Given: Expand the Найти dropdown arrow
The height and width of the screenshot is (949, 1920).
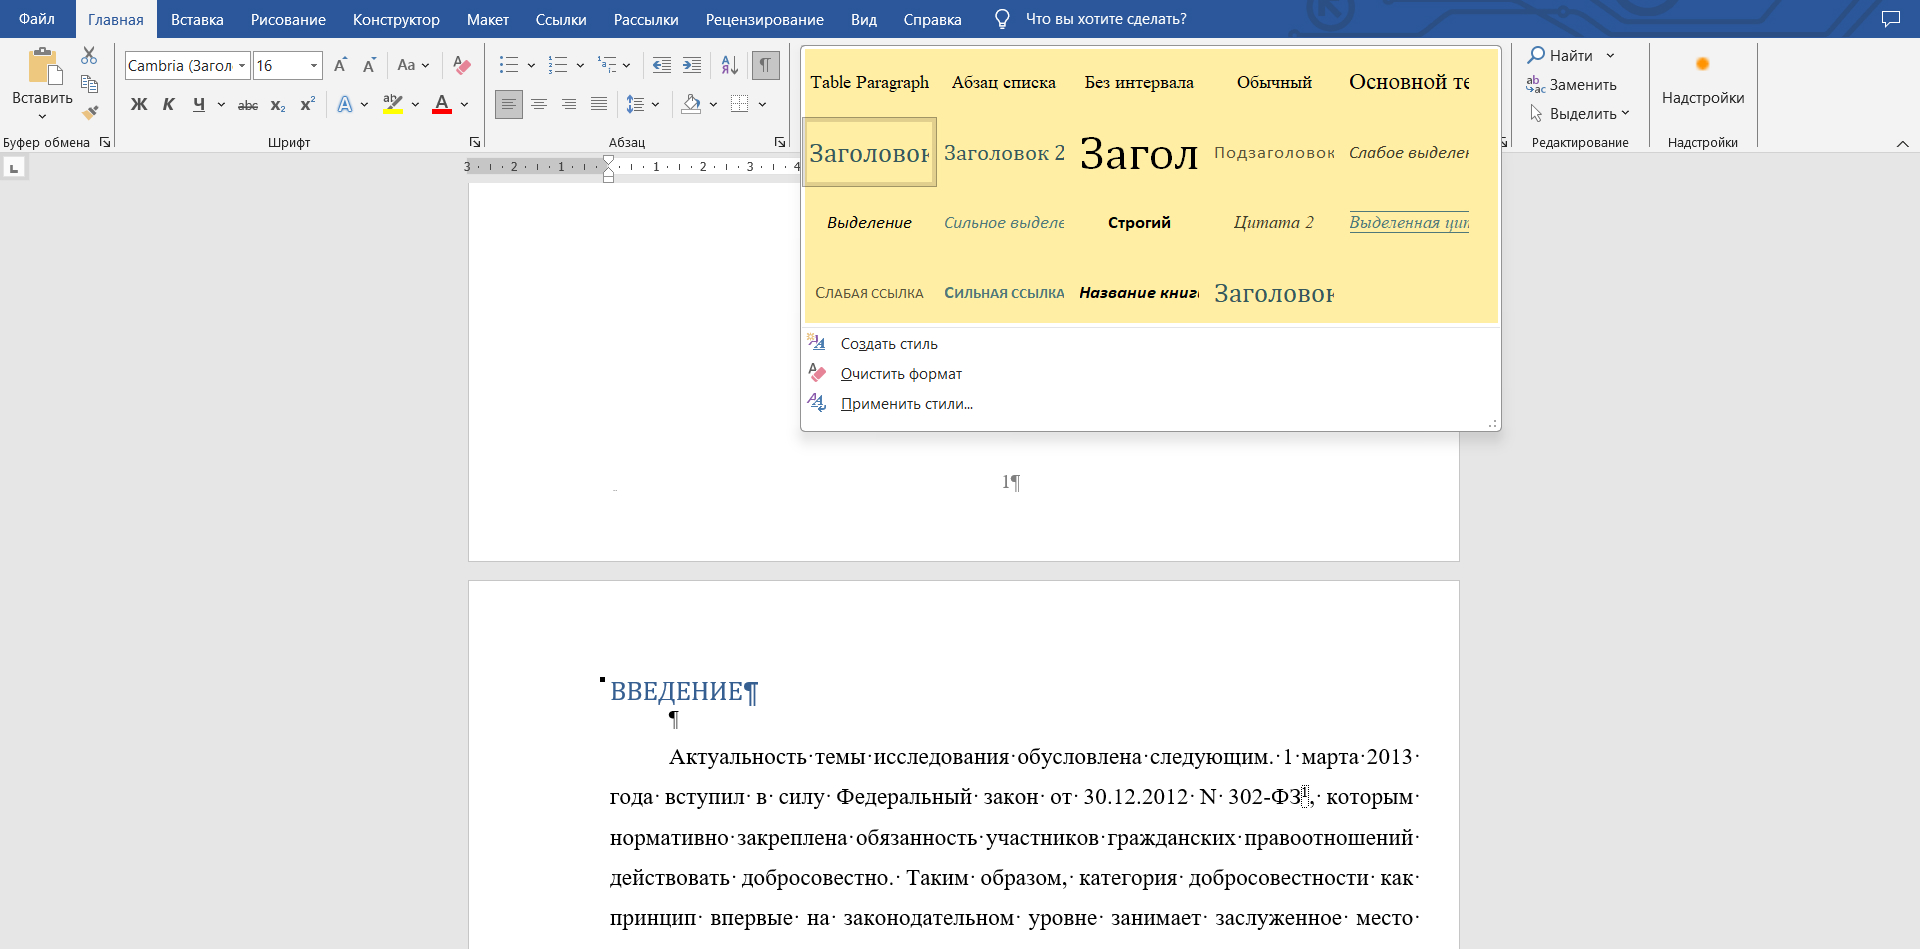Looking at the screenshot, I should coord(1610,56).
